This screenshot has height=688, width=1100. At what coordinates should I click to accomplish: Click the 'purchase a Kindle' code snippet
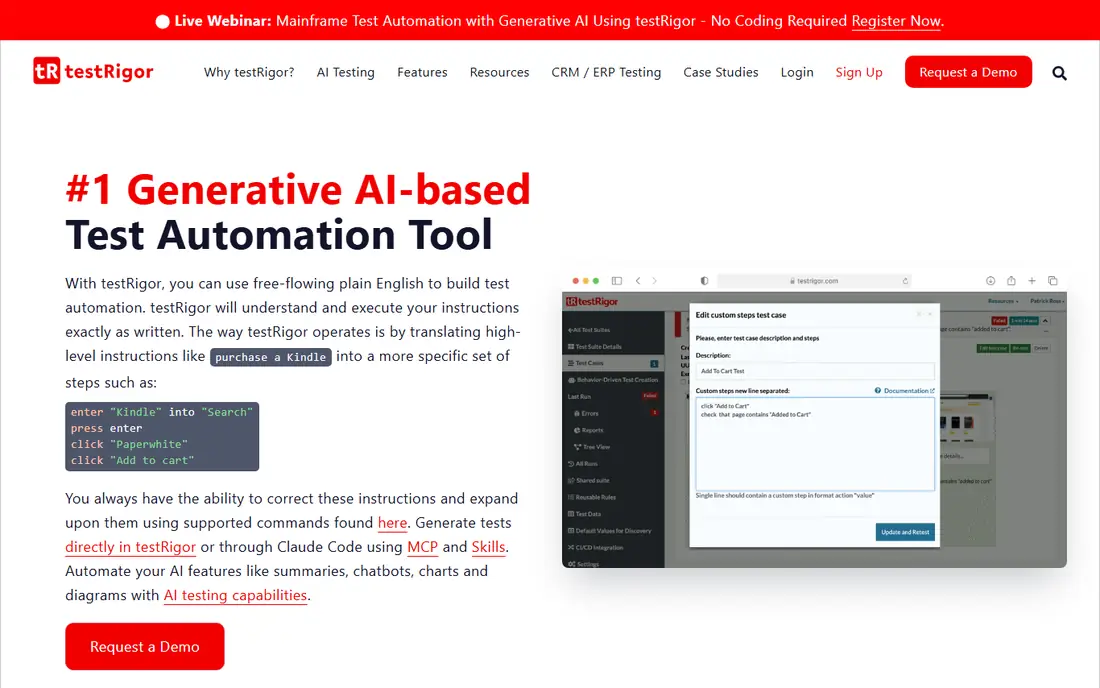click(x=271, y=357)
